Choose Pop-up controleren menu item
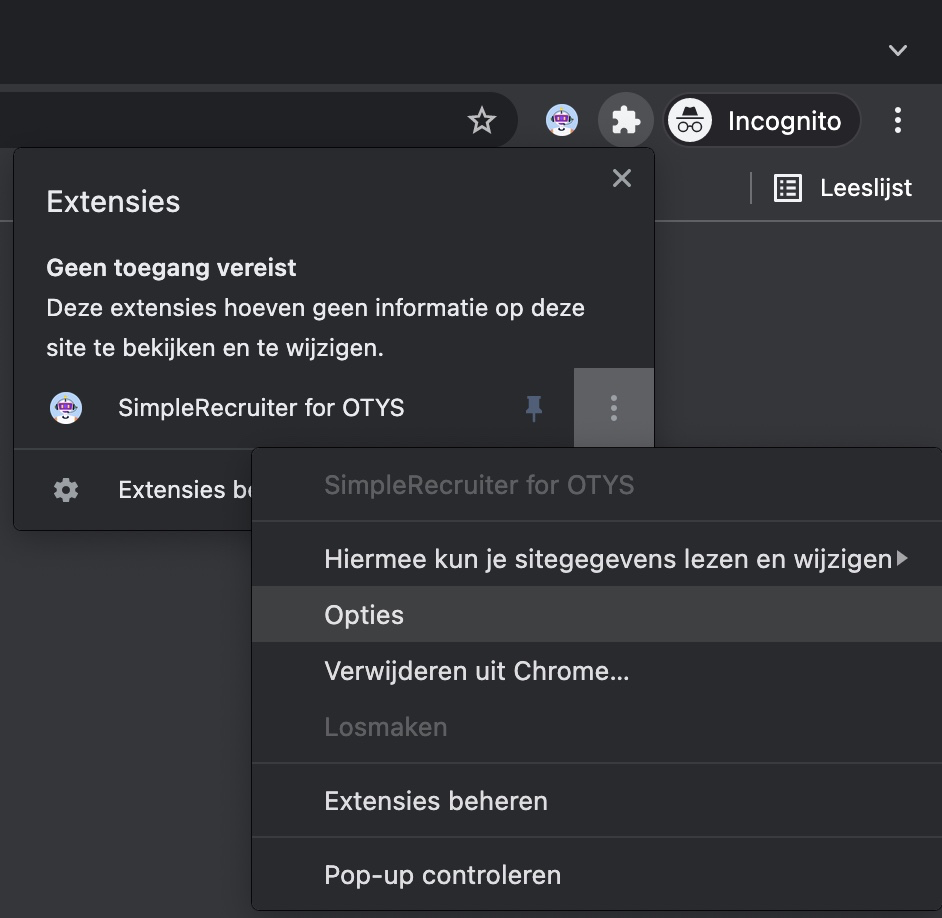 597,875
